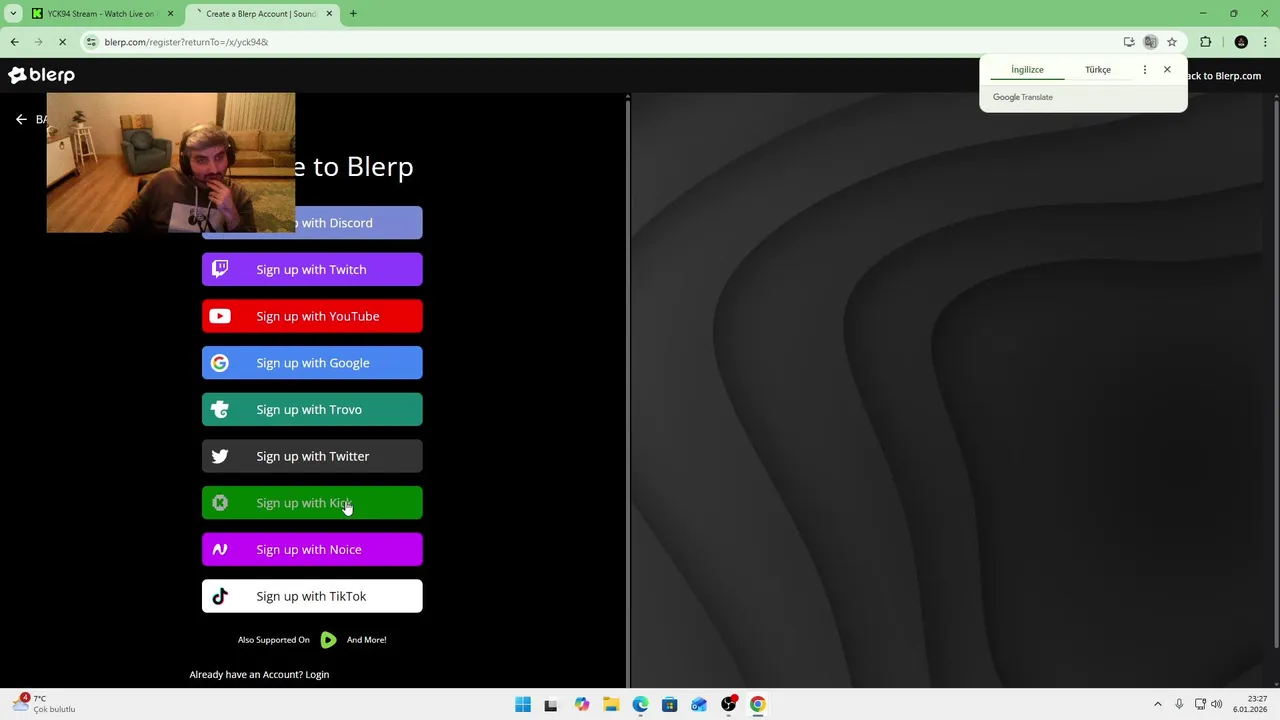The image size is (1280, 720).
Task: Open the Chrome extensions puzzle icon
Action: click(1205, 42)
